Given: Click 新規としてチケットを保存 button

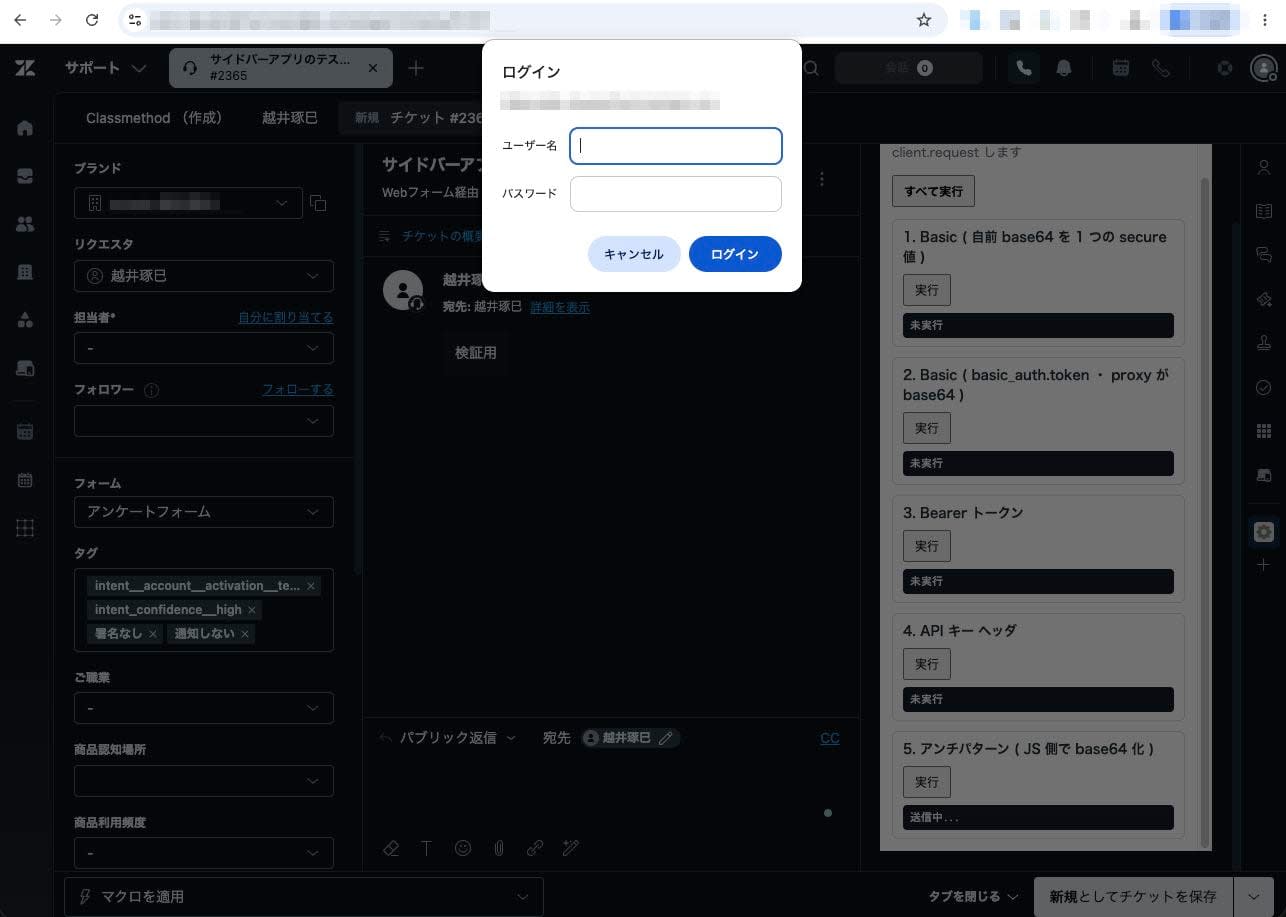Looking at the screenshot, I should click(x=1133, y=897).
